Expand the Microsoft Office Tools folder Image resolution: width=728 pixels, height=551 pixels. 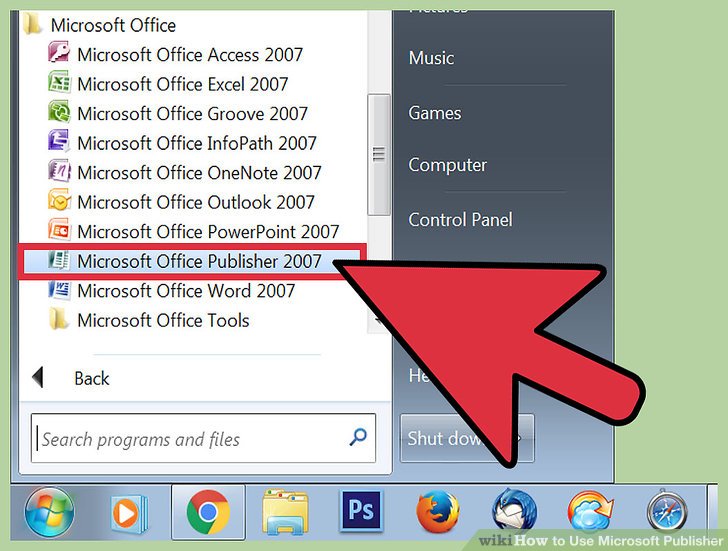[163, 320]
